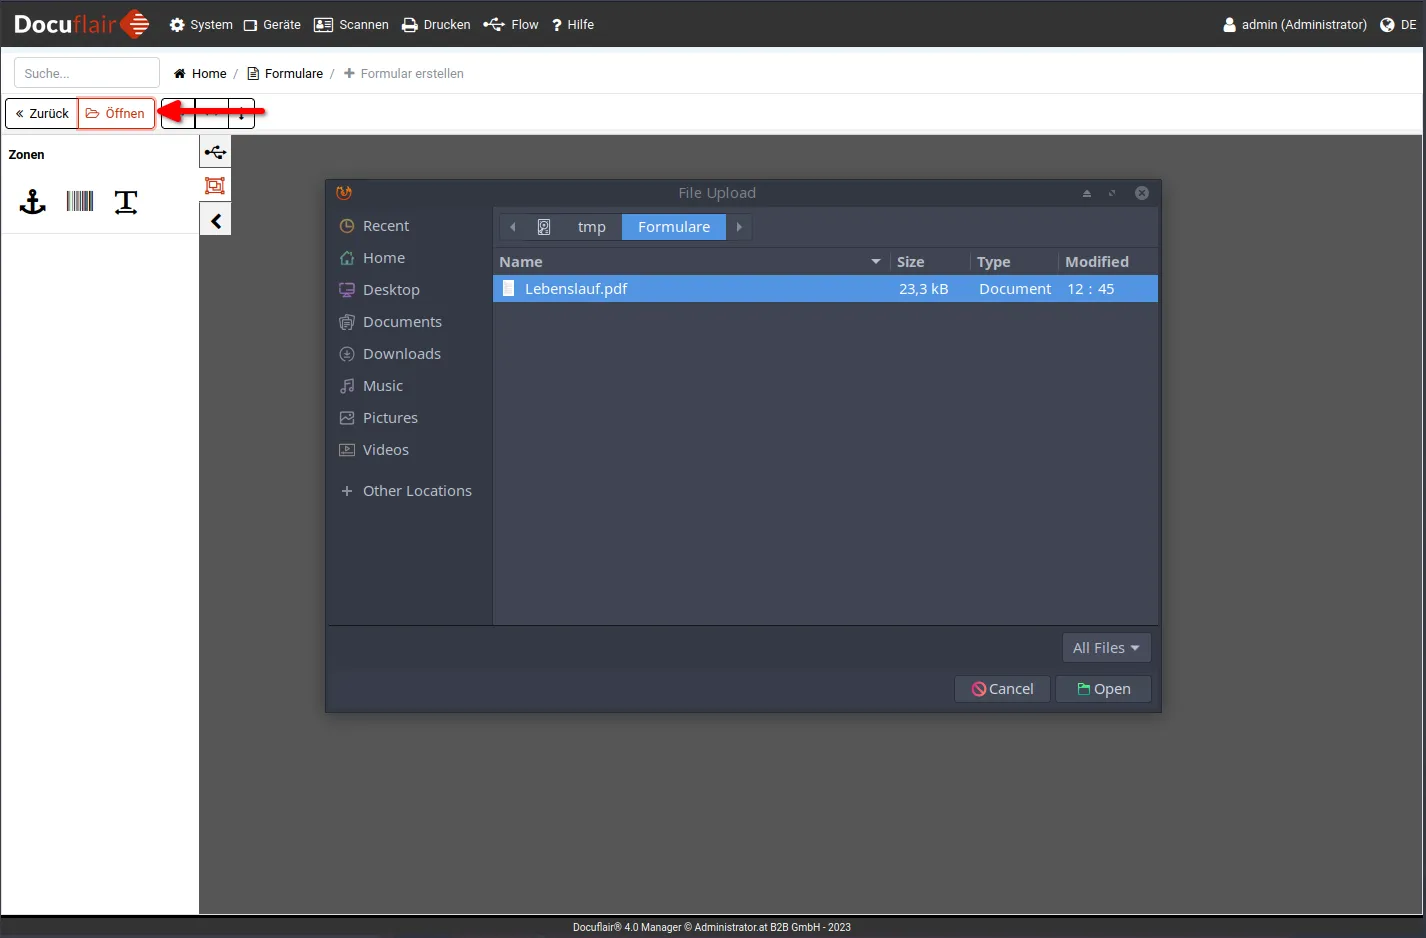Click the Suche search field

click(87, 73)
